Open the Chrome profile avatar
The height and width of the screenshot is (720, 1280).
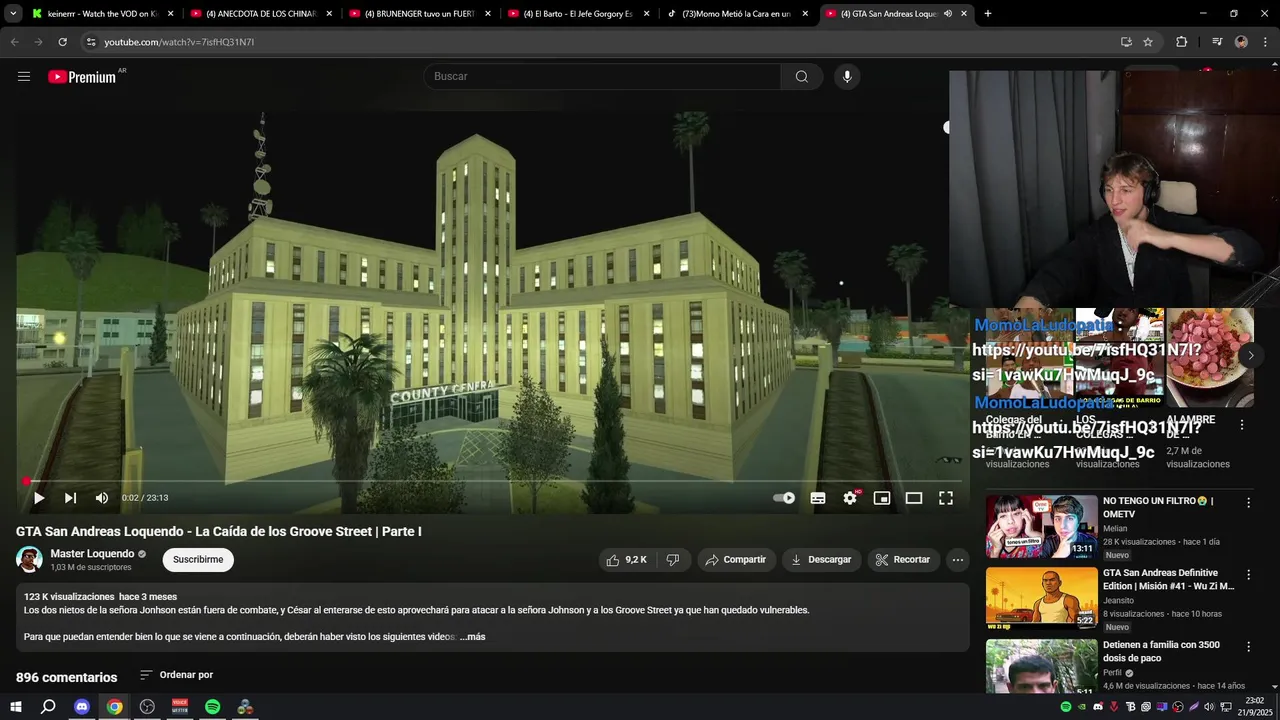[x=1241, y=42]
